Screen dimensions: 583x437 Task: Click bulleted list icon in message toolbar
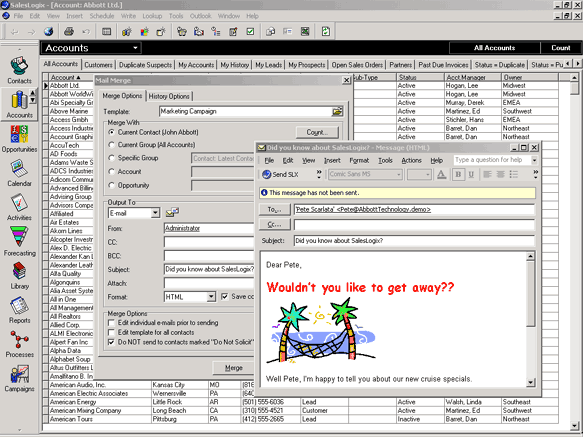514,174
